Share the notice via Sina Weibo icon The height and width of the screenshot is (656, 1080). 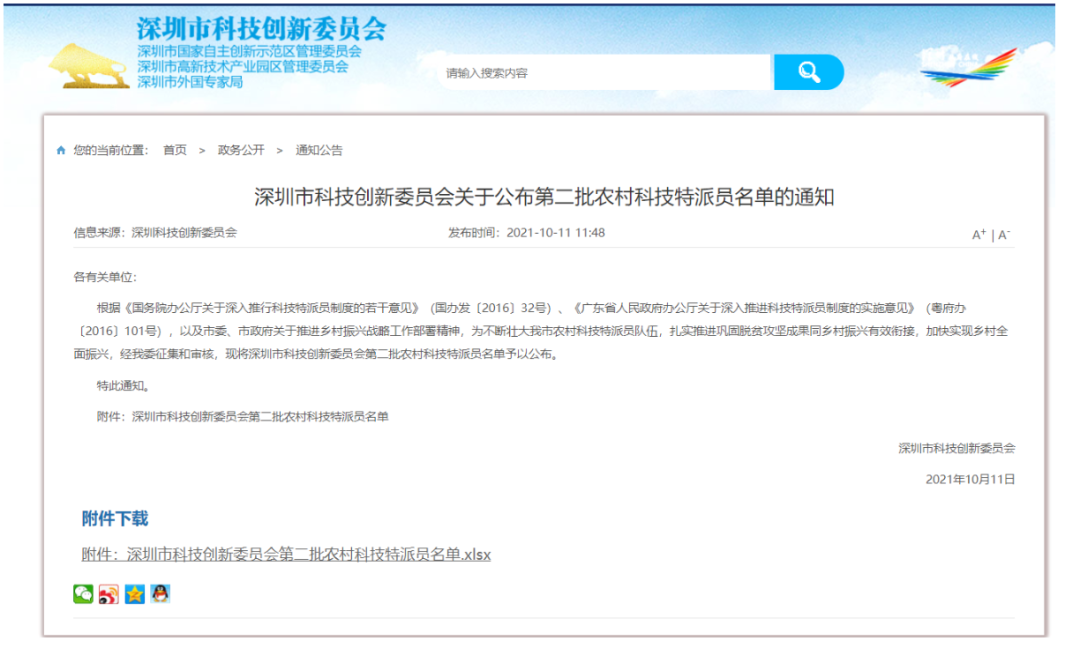(108, 594)
